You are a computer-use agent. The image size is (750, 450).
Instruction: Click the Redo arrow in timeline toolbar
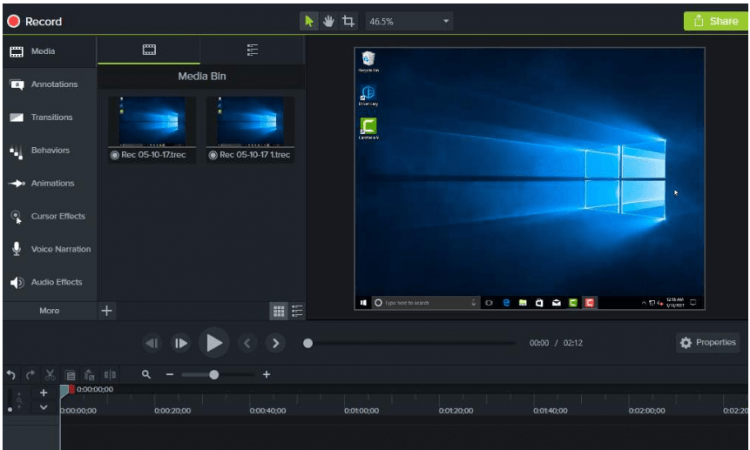[x=30, y=375]
